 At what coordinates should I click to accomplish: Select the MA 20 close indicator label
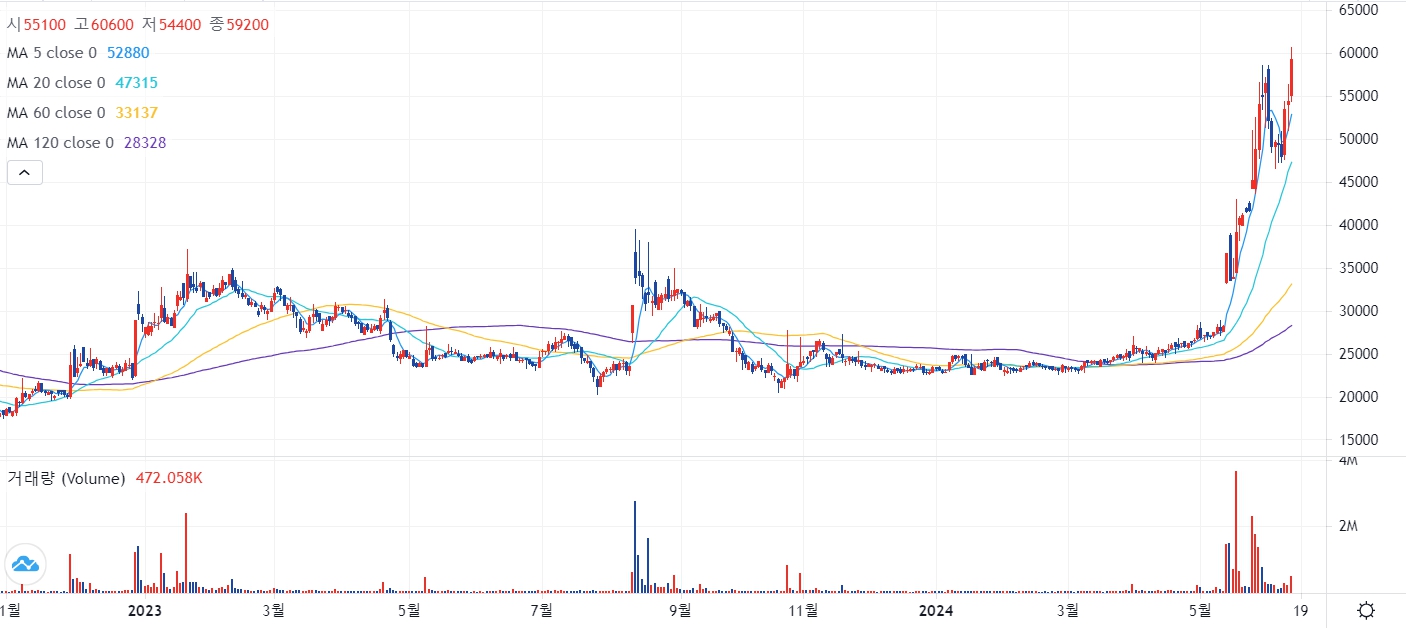coord(56,83)
